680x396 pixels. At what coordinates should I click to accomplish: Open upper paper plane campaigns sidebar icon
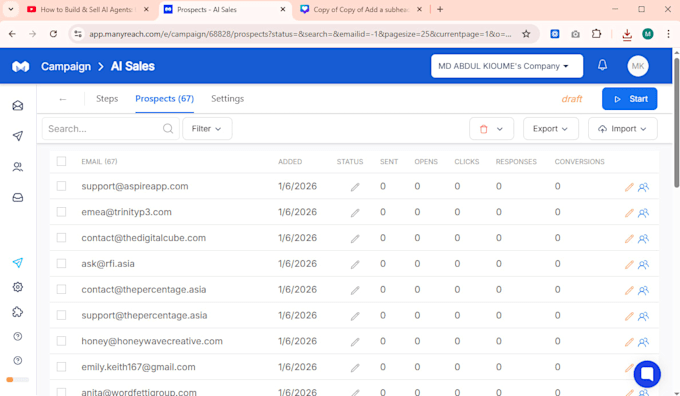click(x=18, y=136)
